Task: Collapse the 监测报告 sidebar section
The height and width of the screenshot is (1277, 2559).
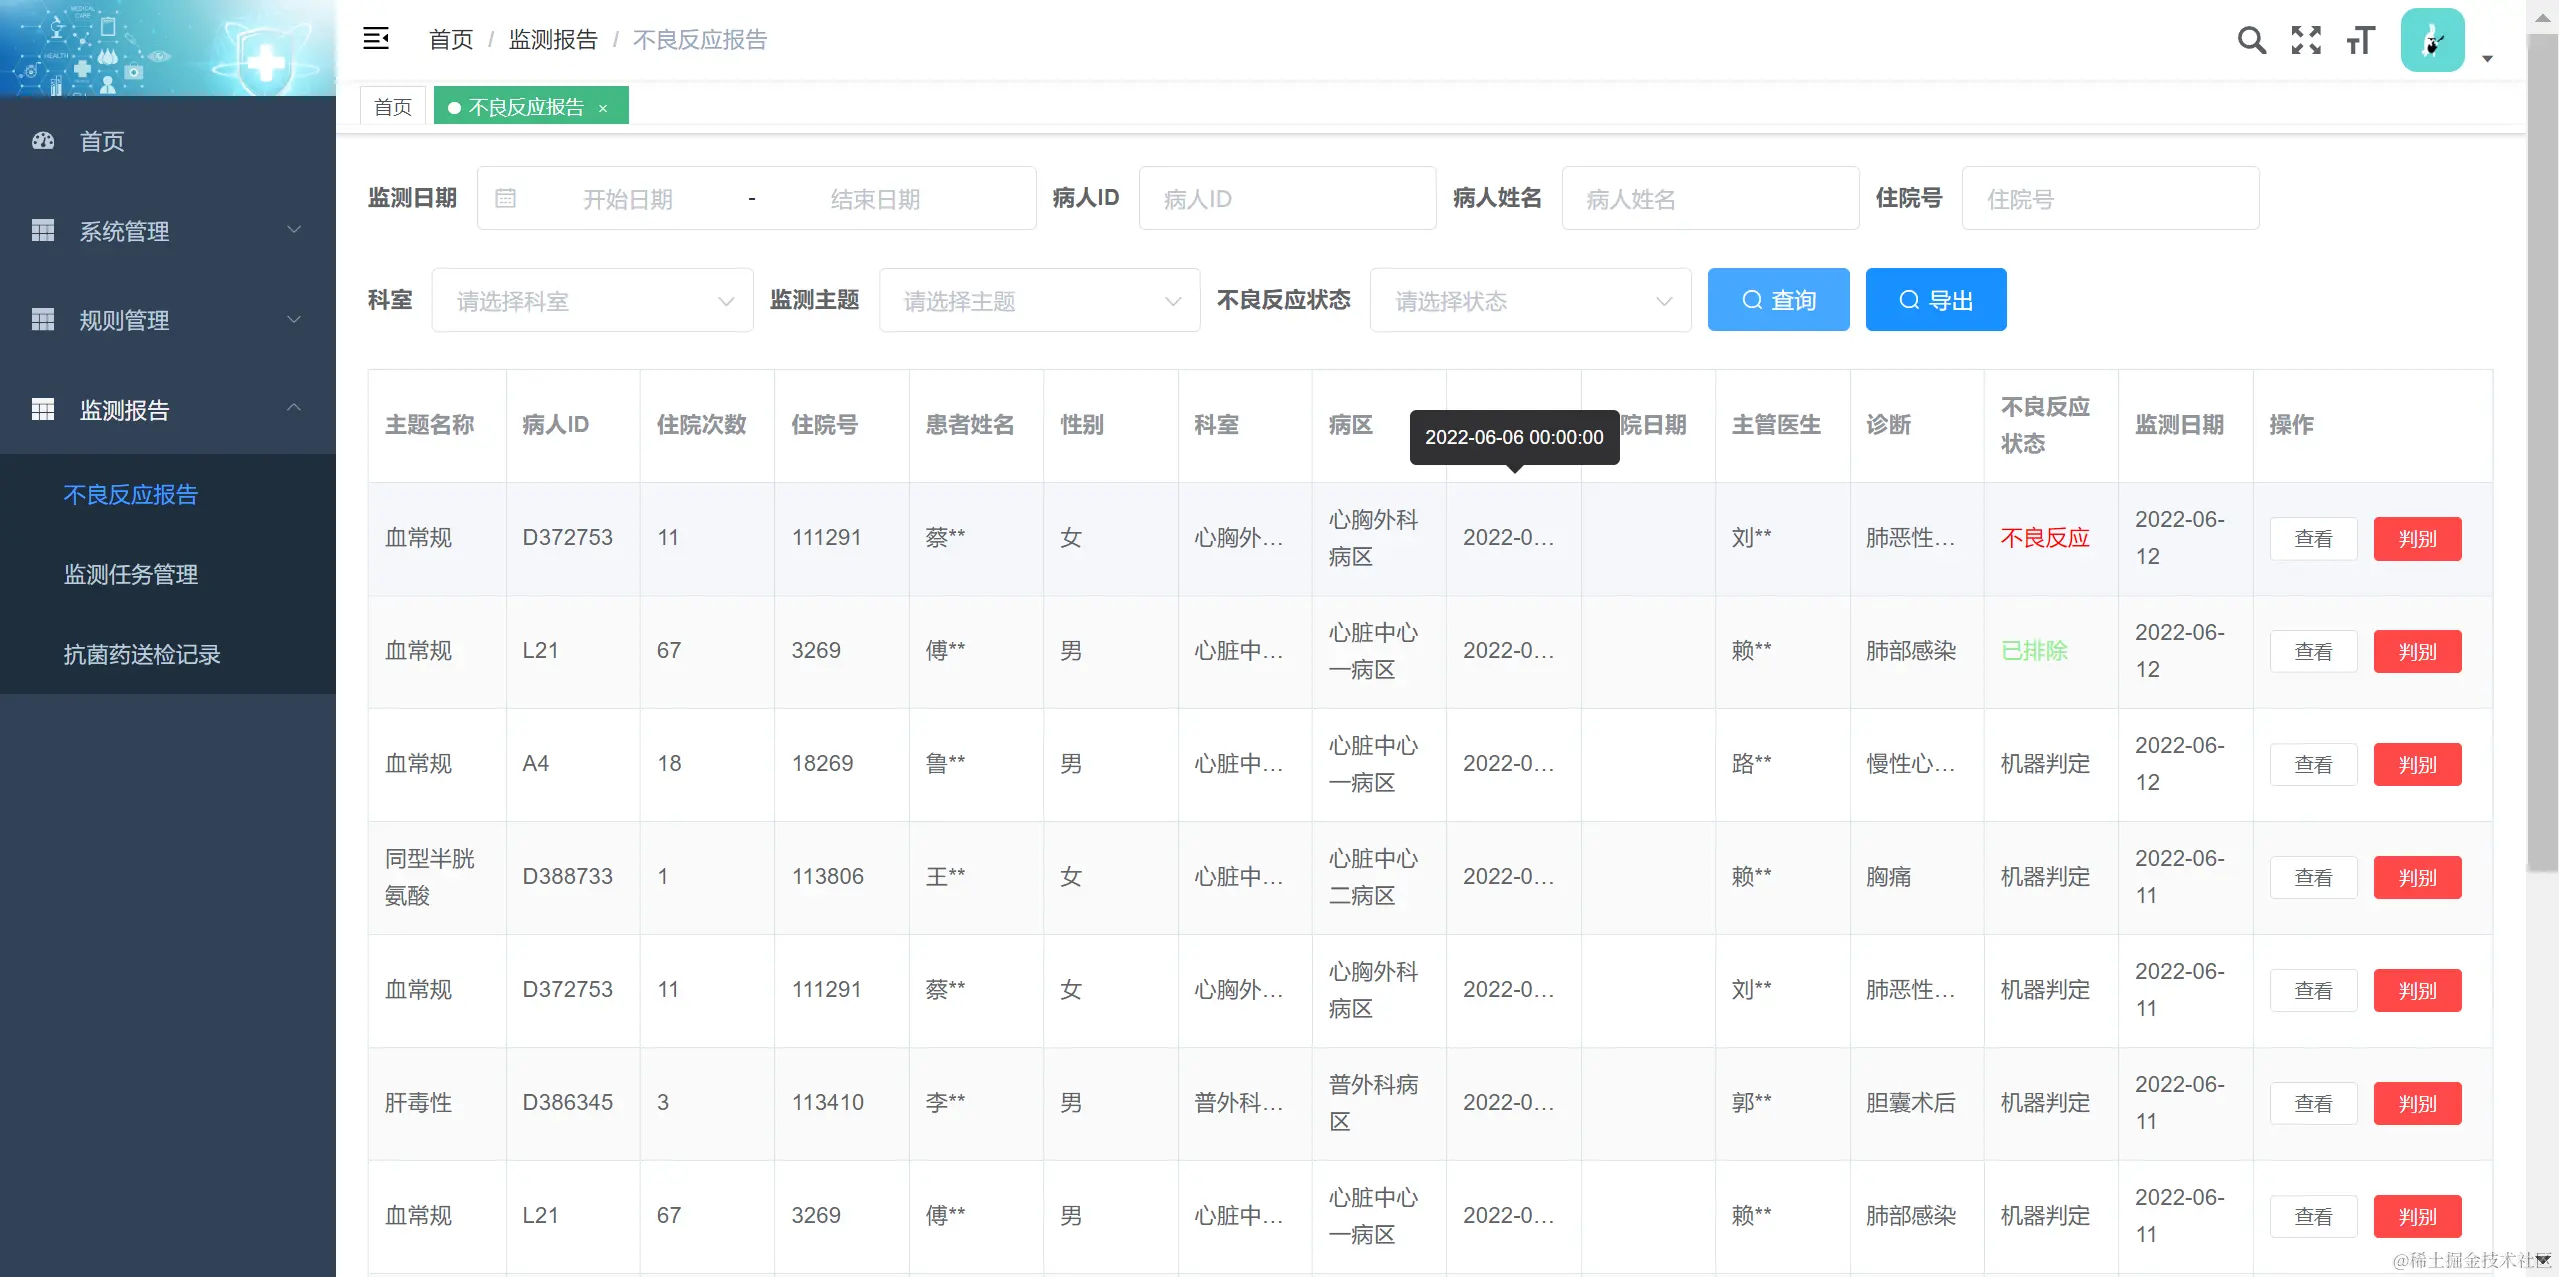Action: click(x=293, y=409)
